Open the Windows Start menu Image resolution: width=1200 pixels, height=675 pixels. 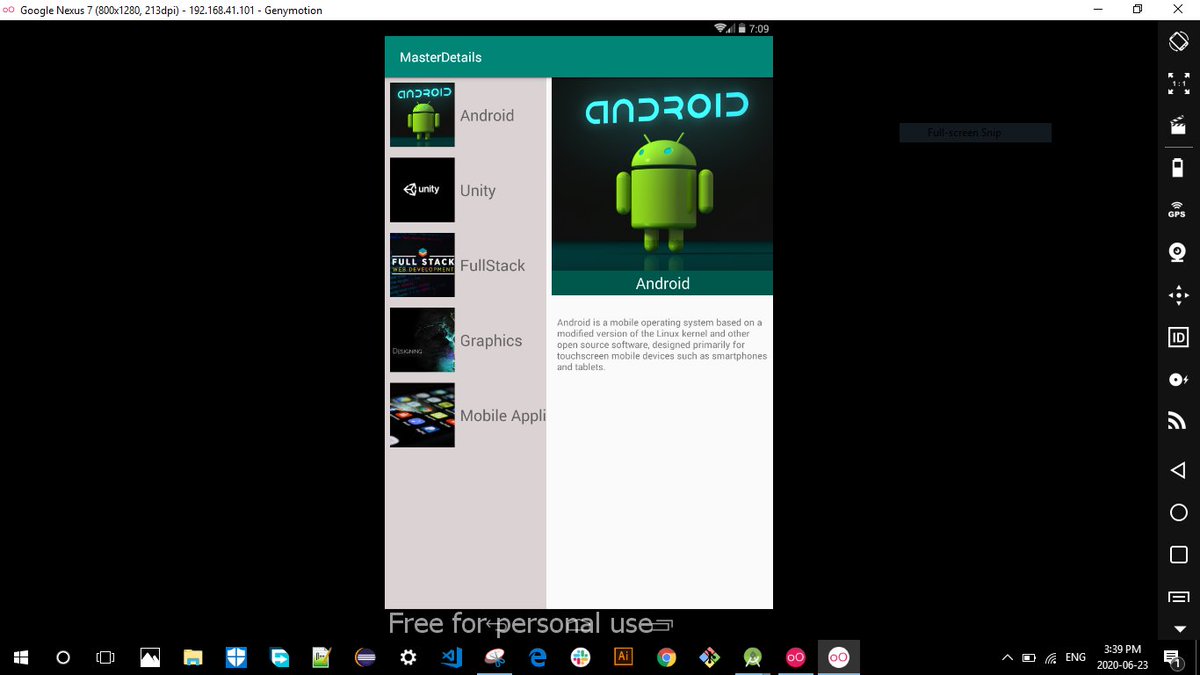tap(21, 657)
